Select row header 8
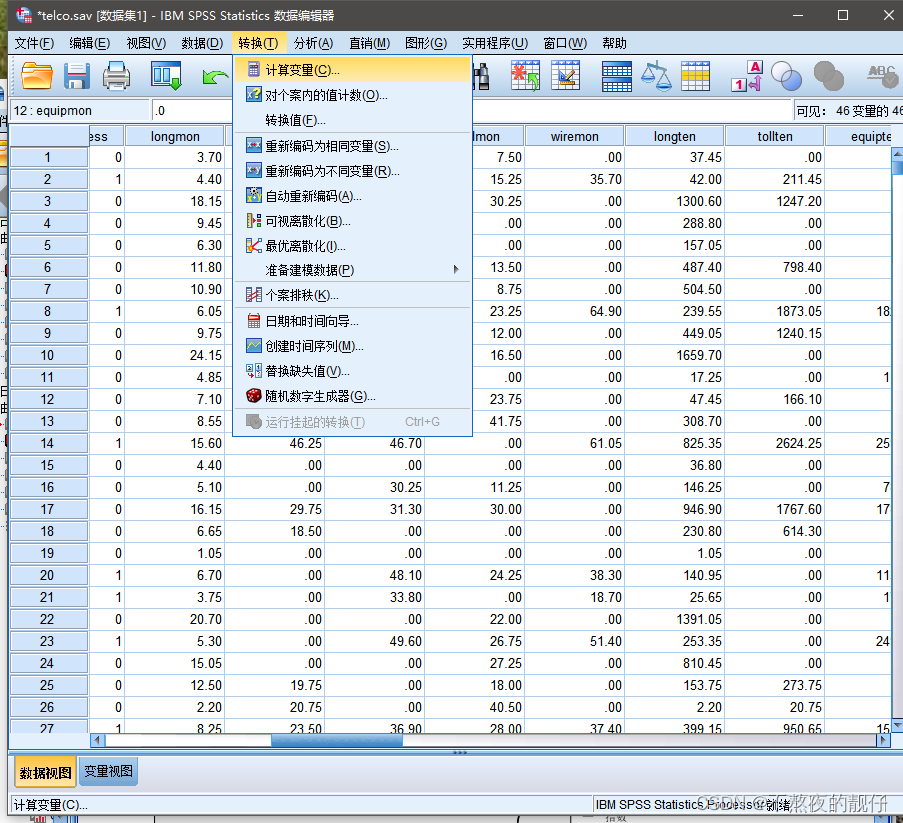Screen dimensions: 903x823 (48, 312)
